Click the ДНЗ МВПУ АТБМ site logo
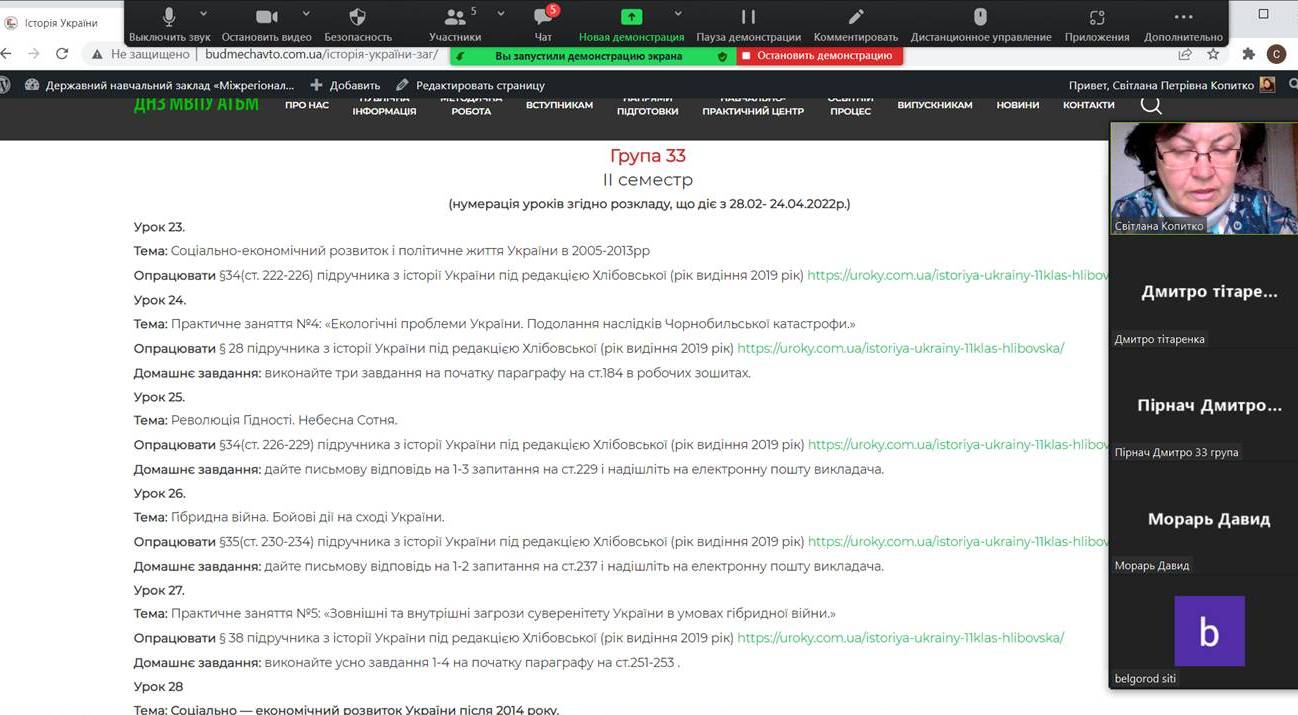The image size is (1298, 715). (x=196, y=105)
